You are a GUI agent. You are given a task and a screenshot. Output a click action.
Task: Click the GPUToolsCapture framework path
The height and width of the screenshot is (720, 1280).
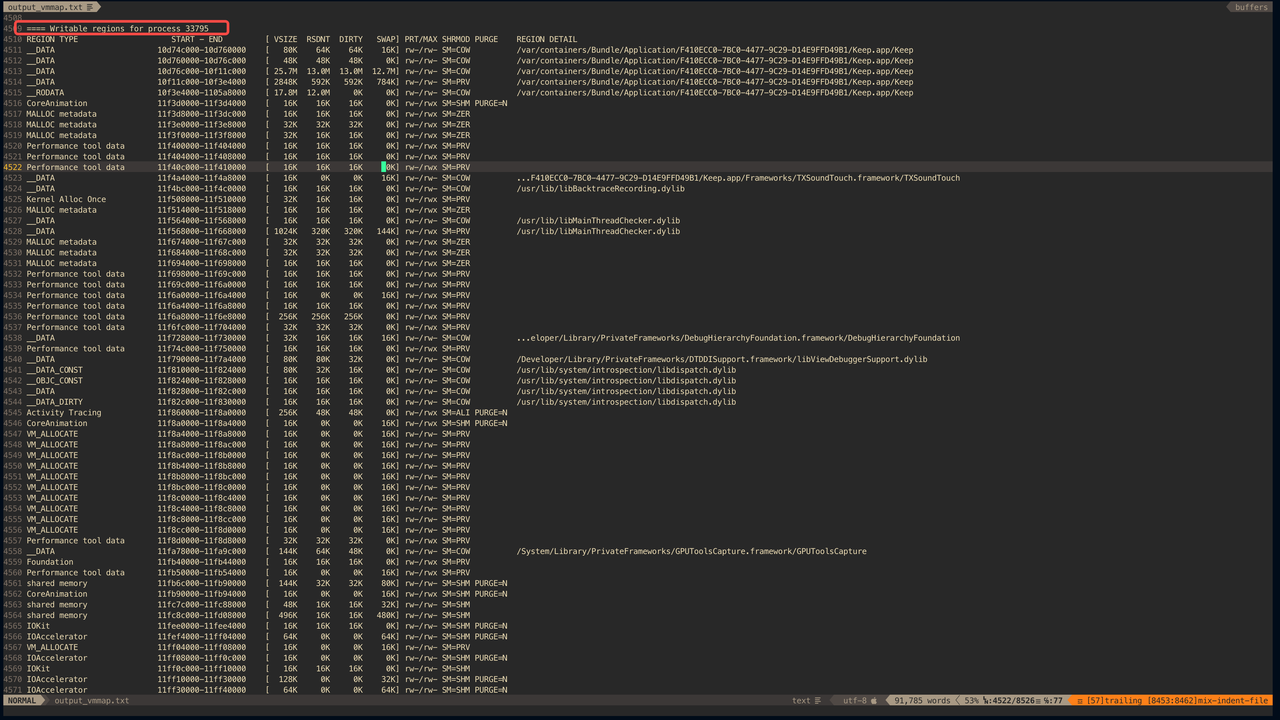(691, 551)
